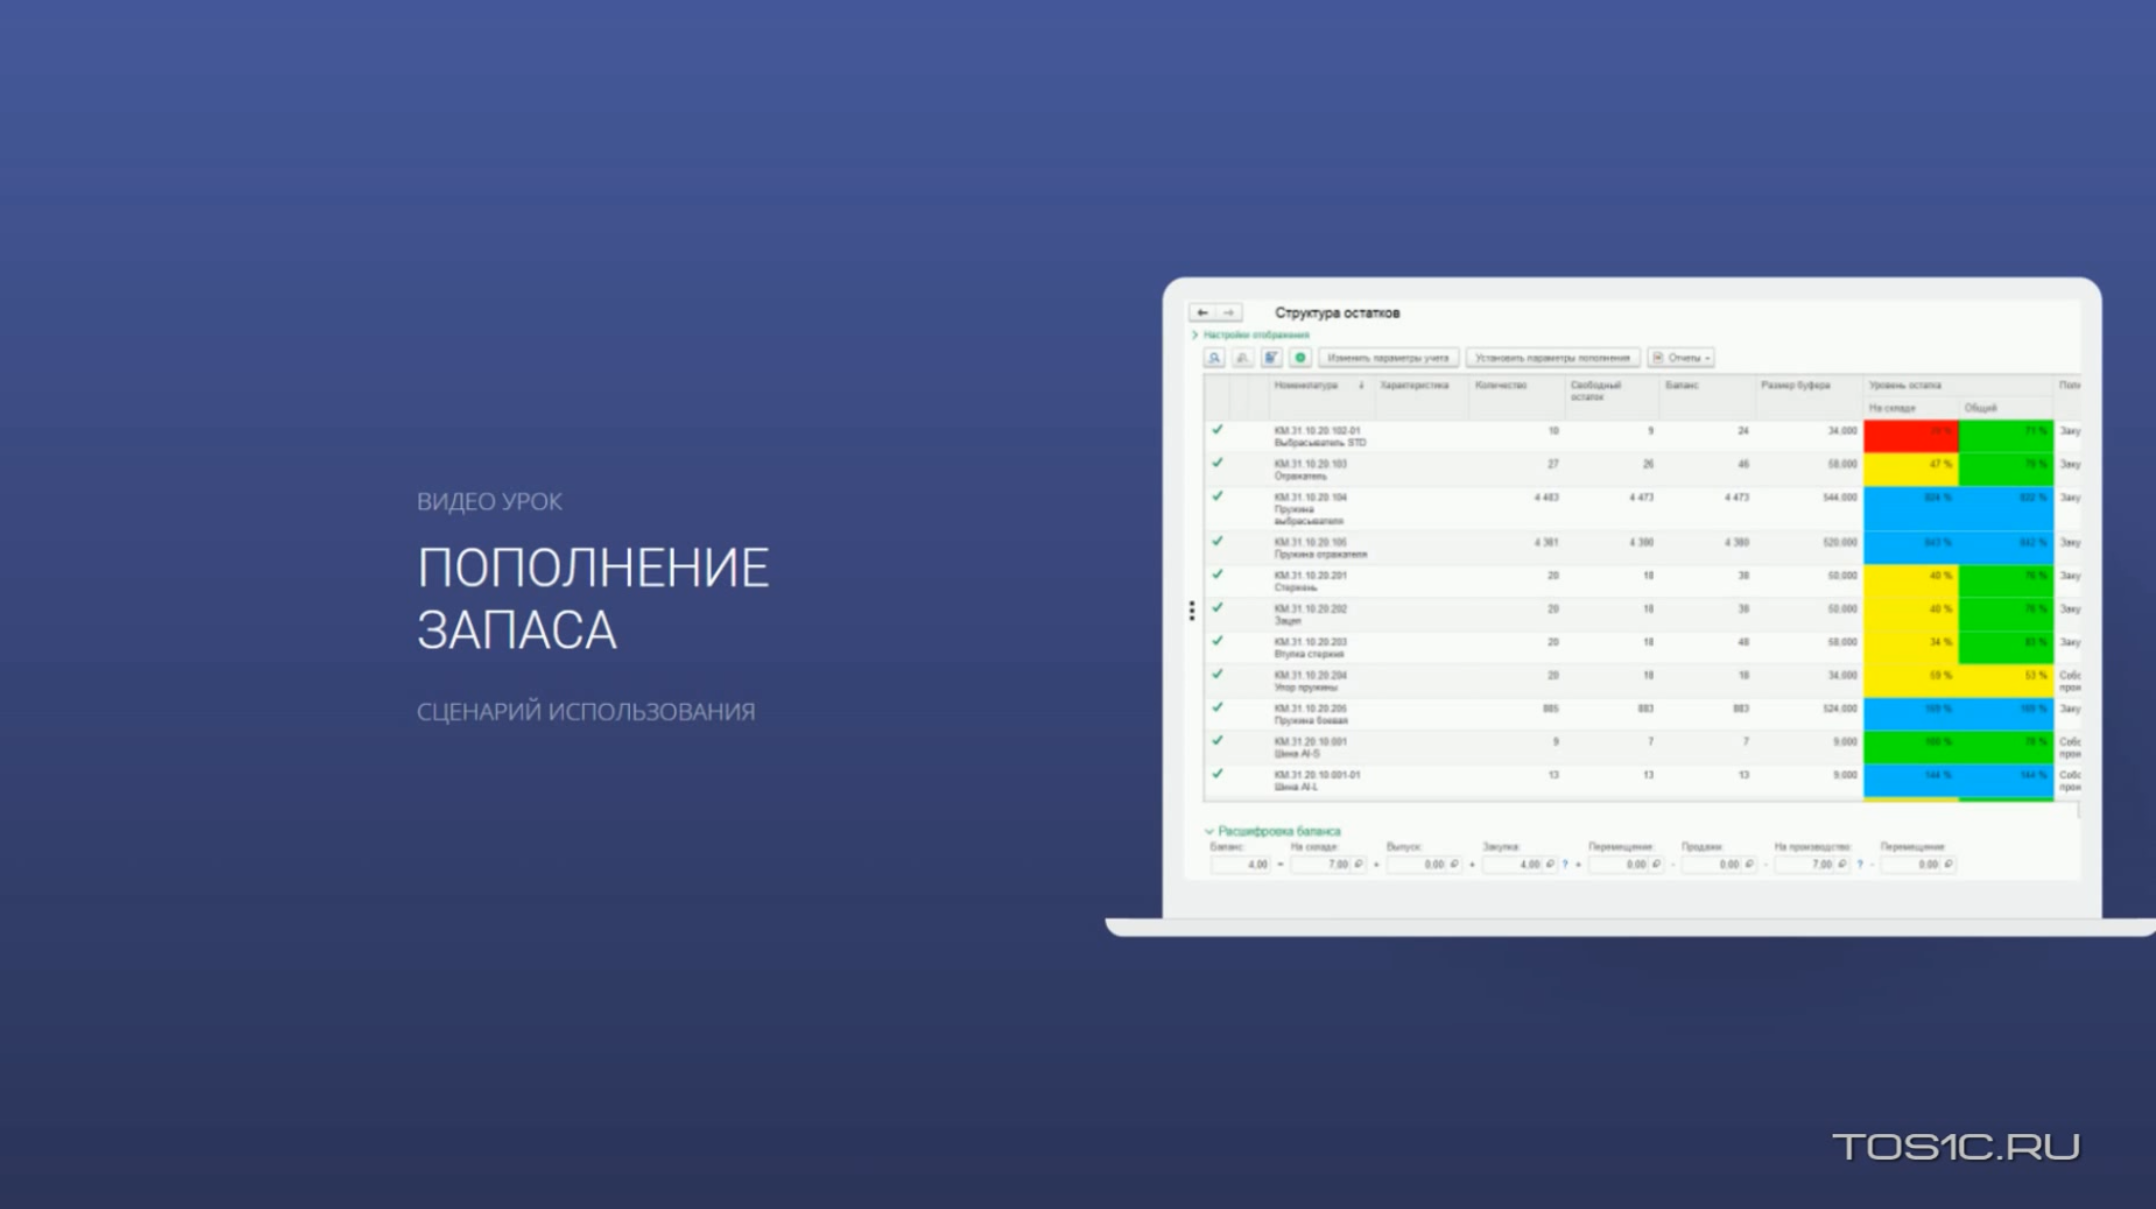The image size is (2156, 1209).
Task: Click the forward navigation arrow
Action: click(1229, 312)
